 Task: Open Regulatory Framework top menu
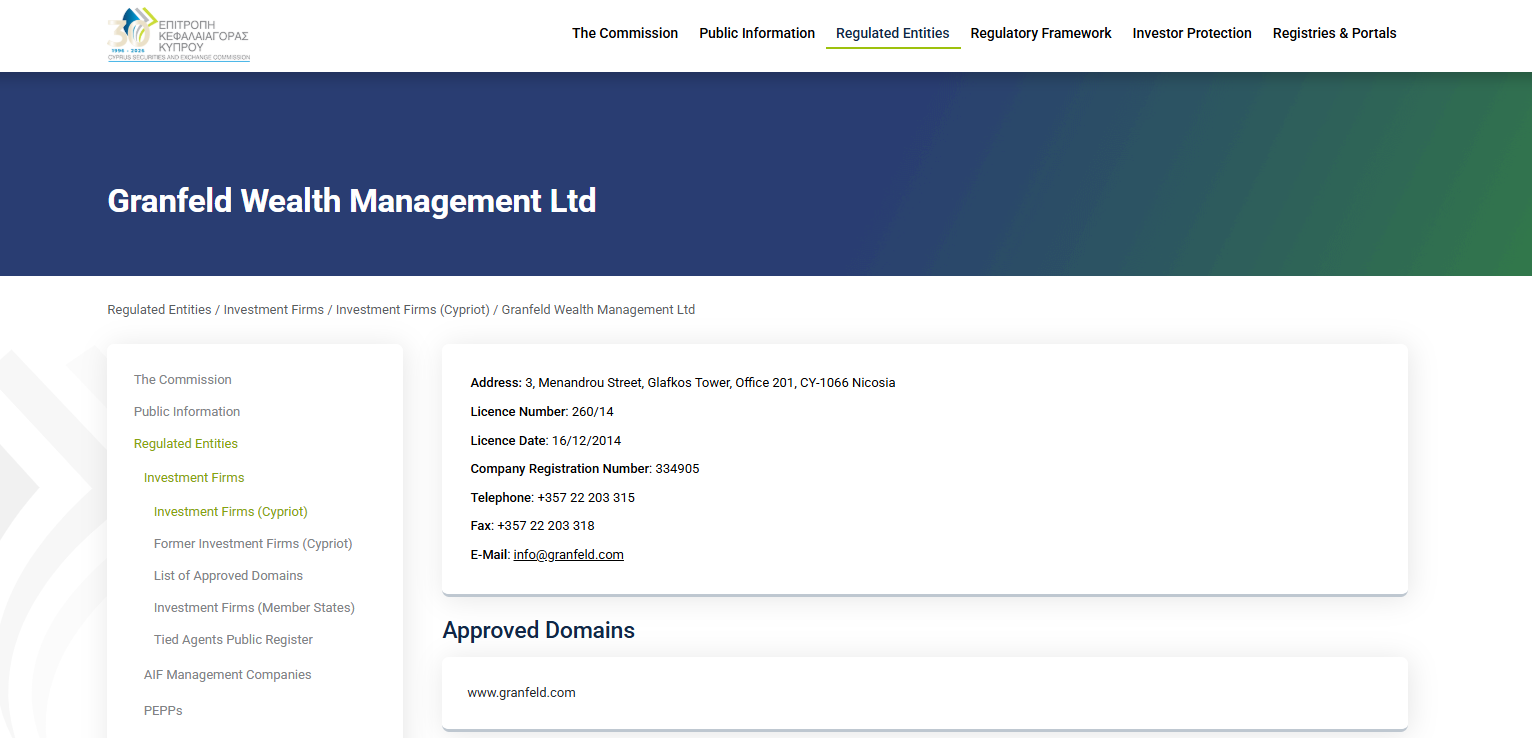[x=1041, y=33]
